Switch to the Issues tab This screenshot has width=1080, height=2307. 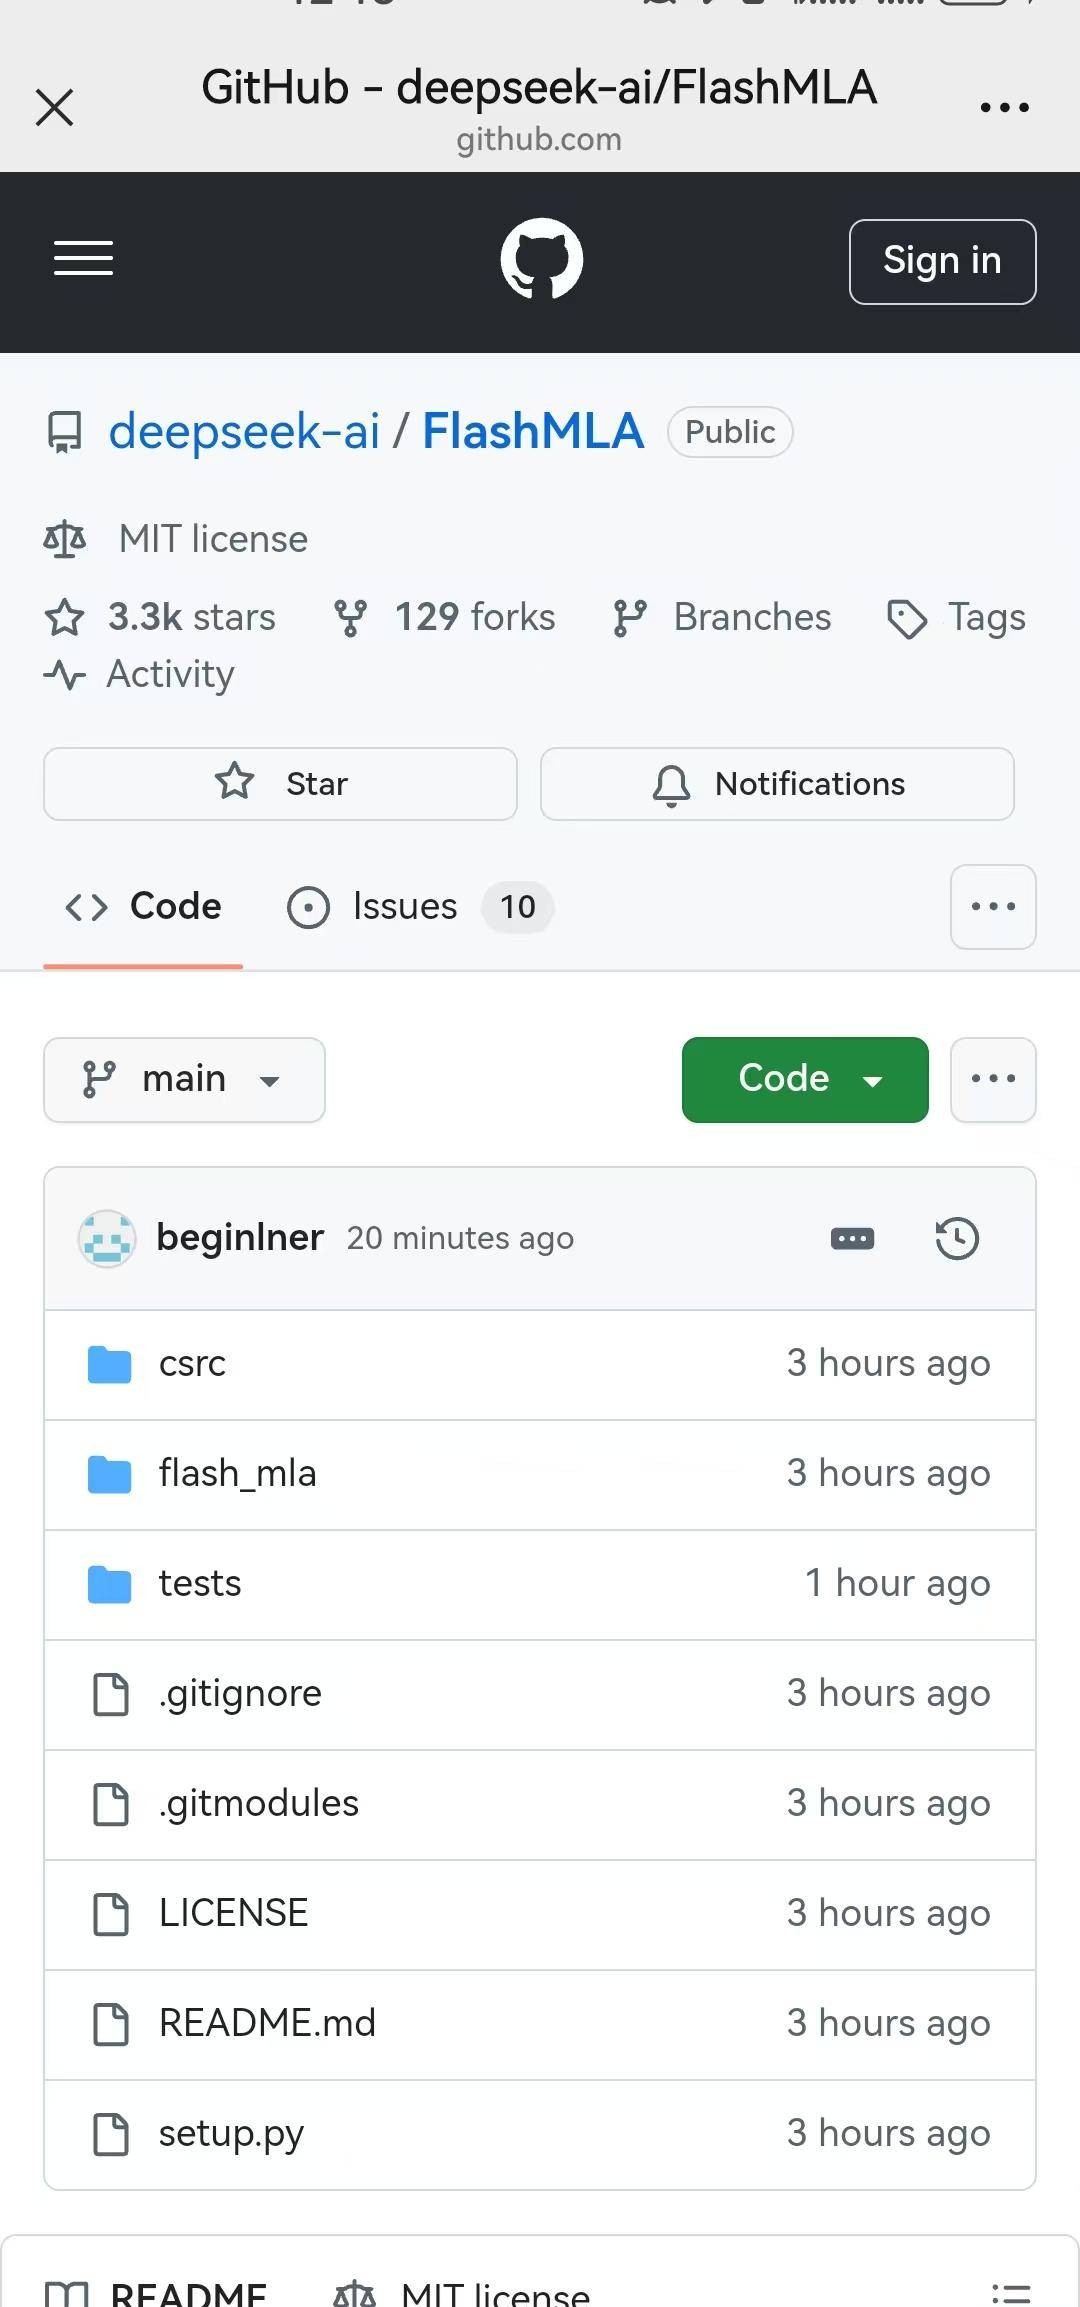(420, 907)
